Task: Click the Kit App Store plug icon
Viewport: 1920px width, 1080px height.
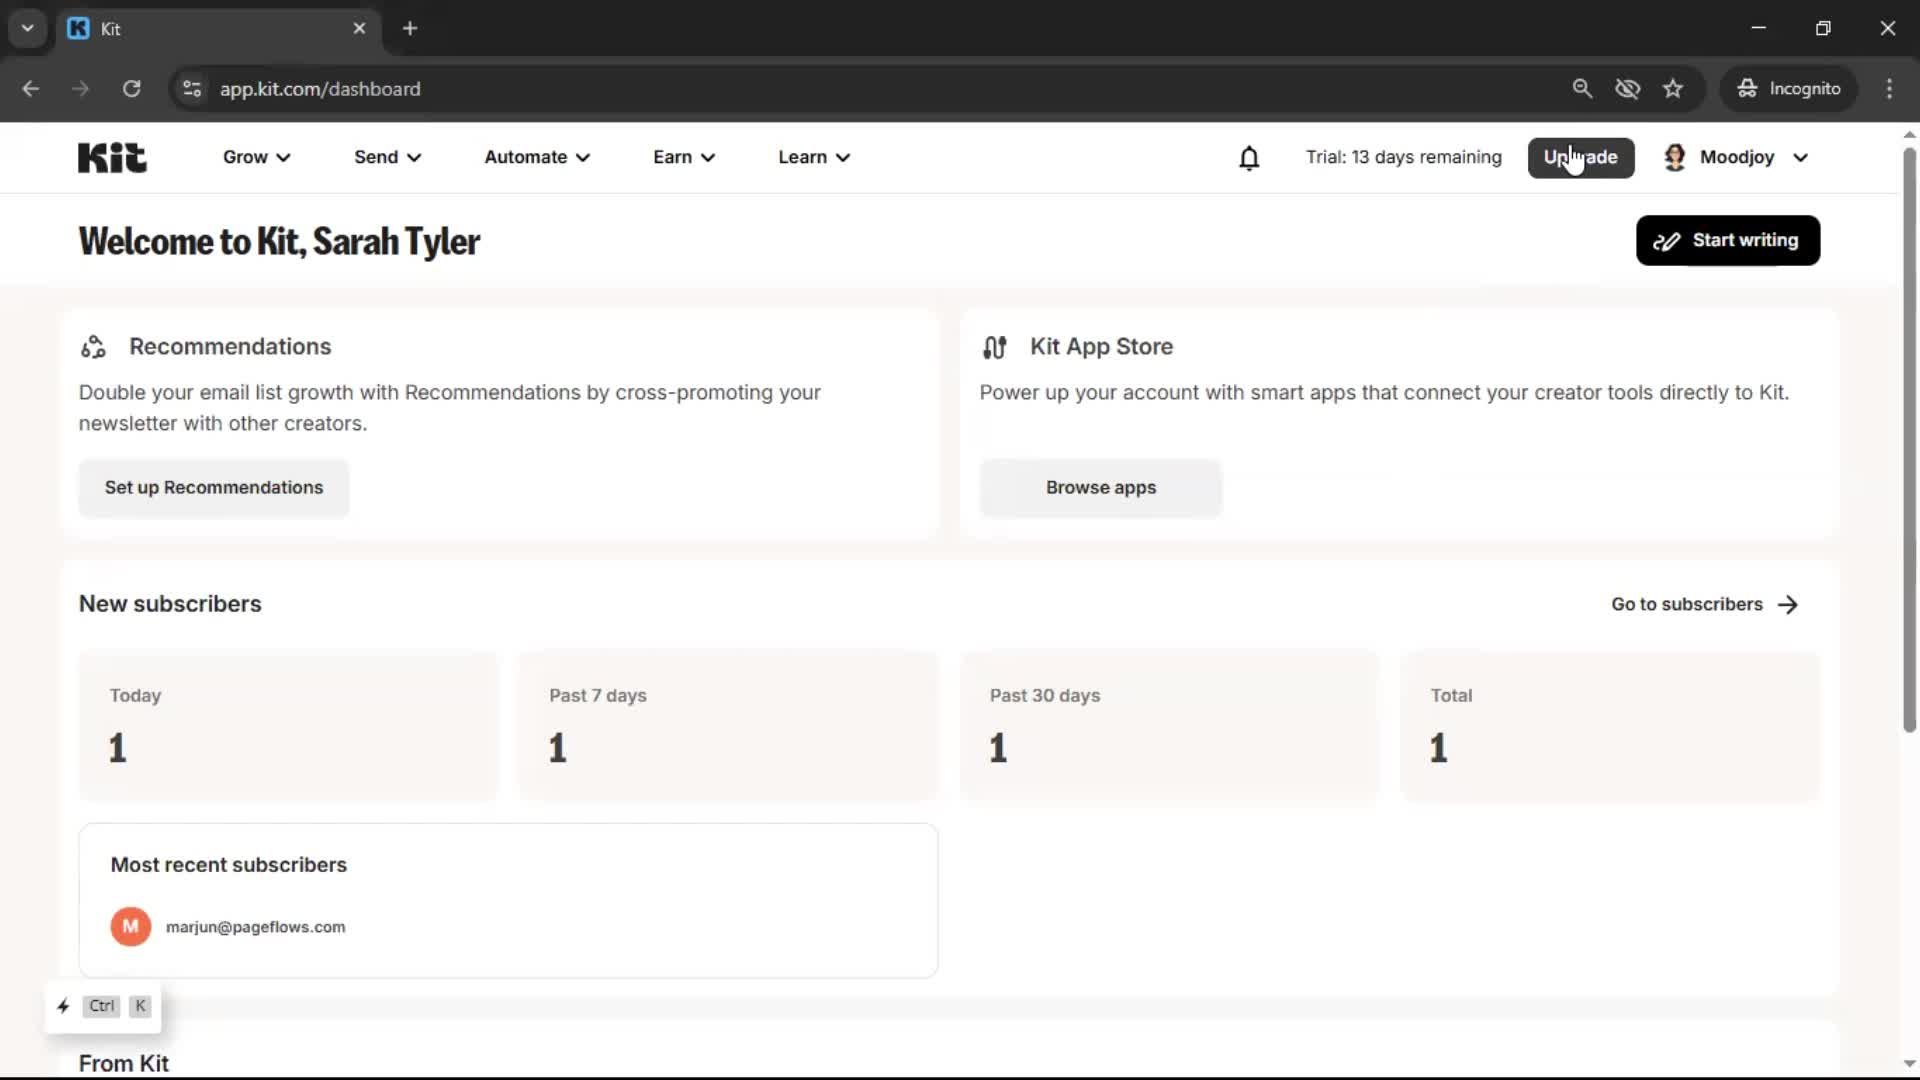Action: 994,346
